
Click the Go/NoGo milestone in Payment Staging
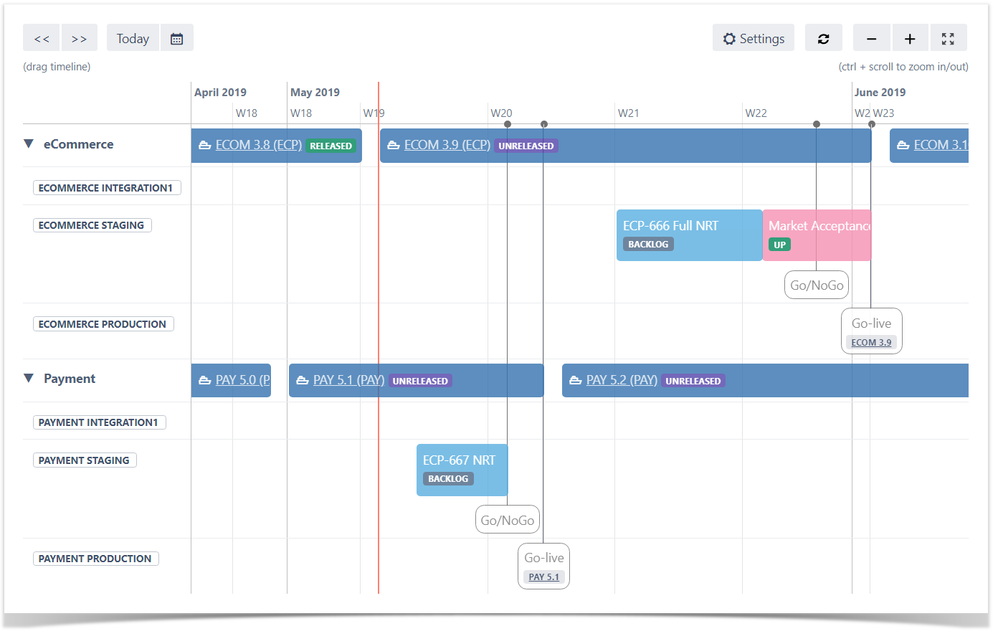pos(507,519)
